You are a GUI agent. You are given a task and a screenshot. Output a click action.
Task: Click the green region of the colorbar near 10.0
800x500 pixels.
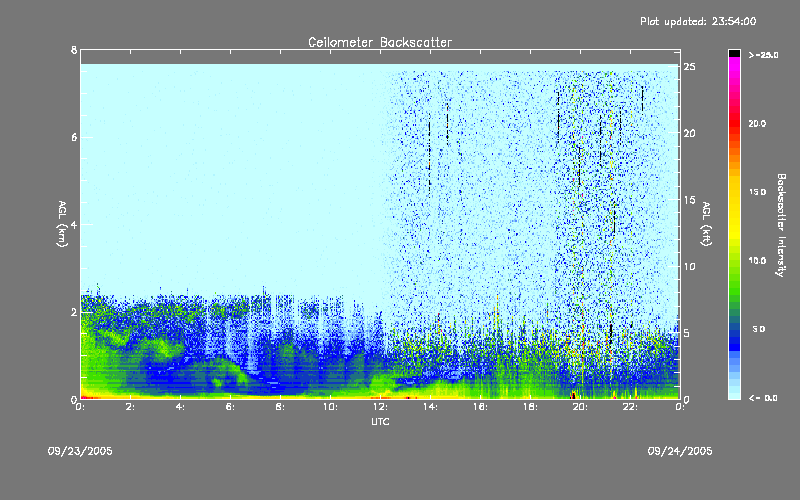734,261
